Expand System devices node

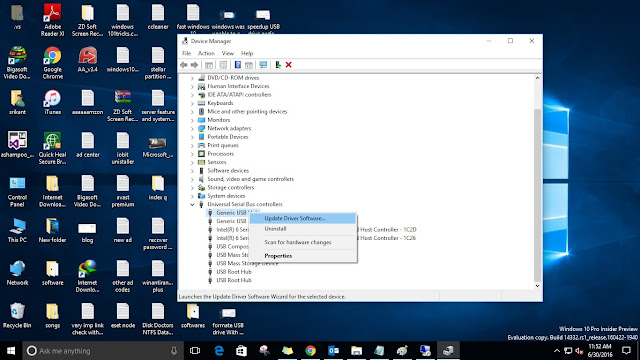click(x=192, y=196)
